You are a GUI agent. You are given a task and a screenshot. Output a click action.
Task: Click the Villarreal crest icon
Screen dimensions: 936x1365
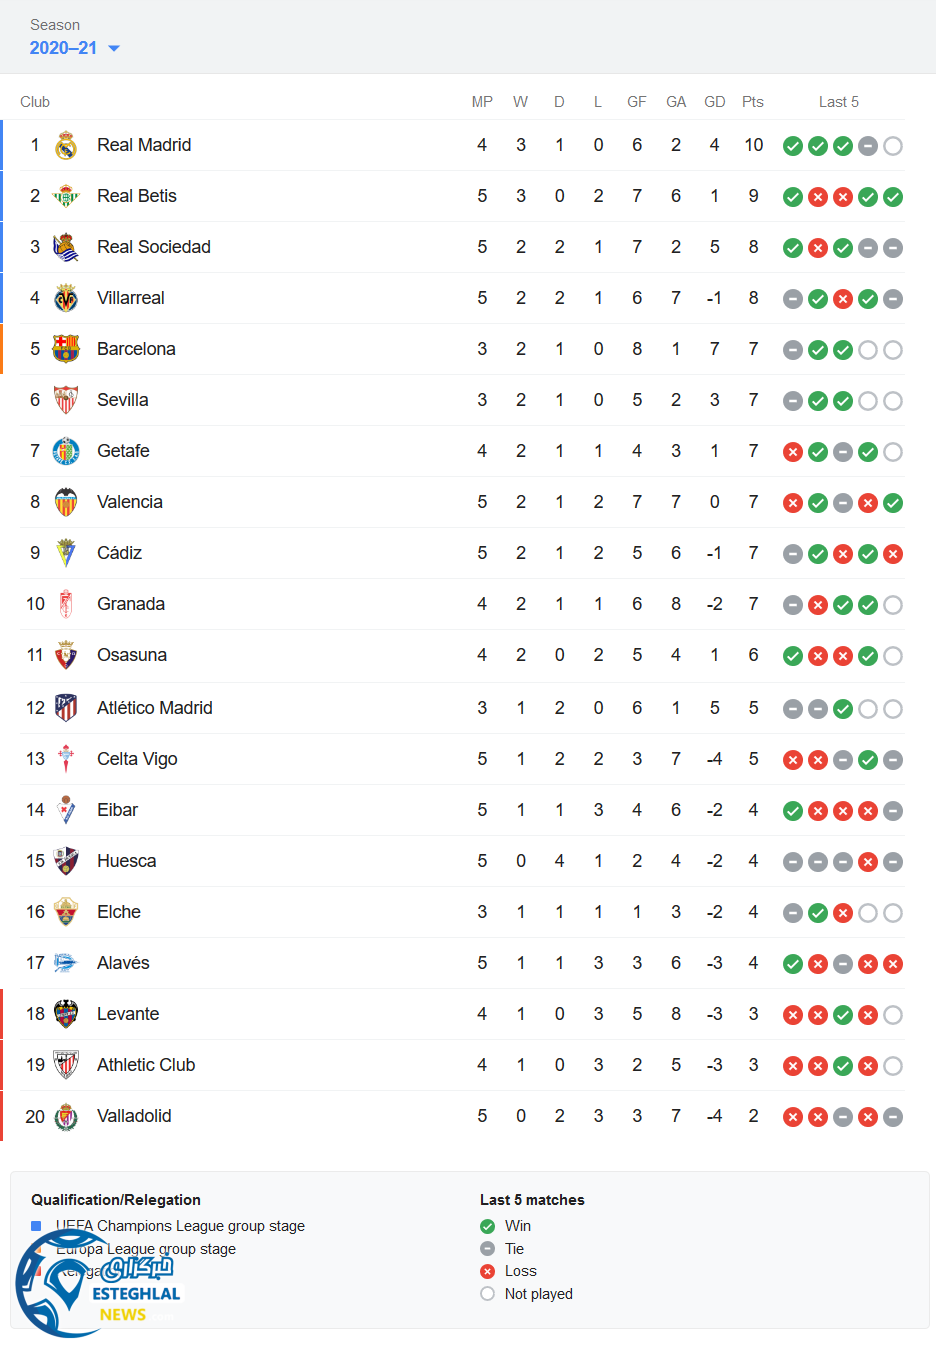click(x=66, y=298)
